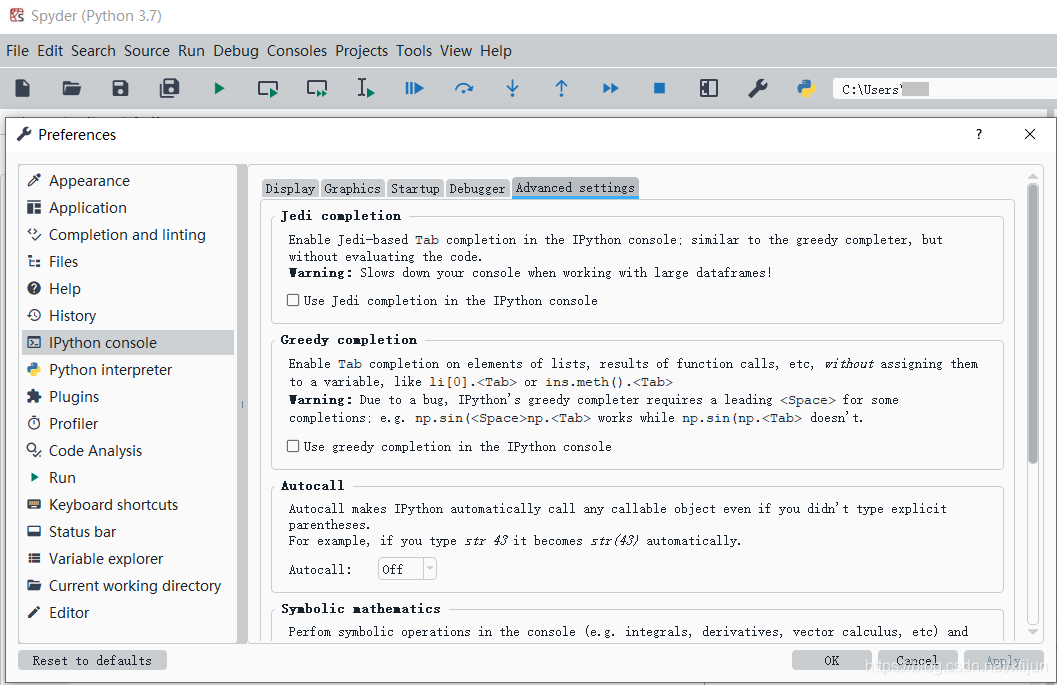The image size is (1057, 685).
Task: Switch to the Debugger tab
Action: pyautogui.click(x=477, y=188)
